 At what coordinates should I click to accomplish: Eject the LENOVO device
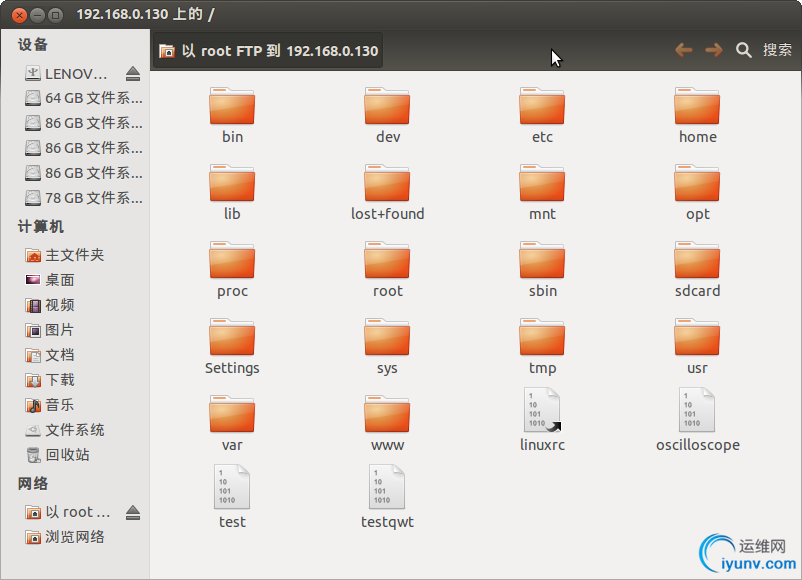pyautogui.click(x=133, y=74)
